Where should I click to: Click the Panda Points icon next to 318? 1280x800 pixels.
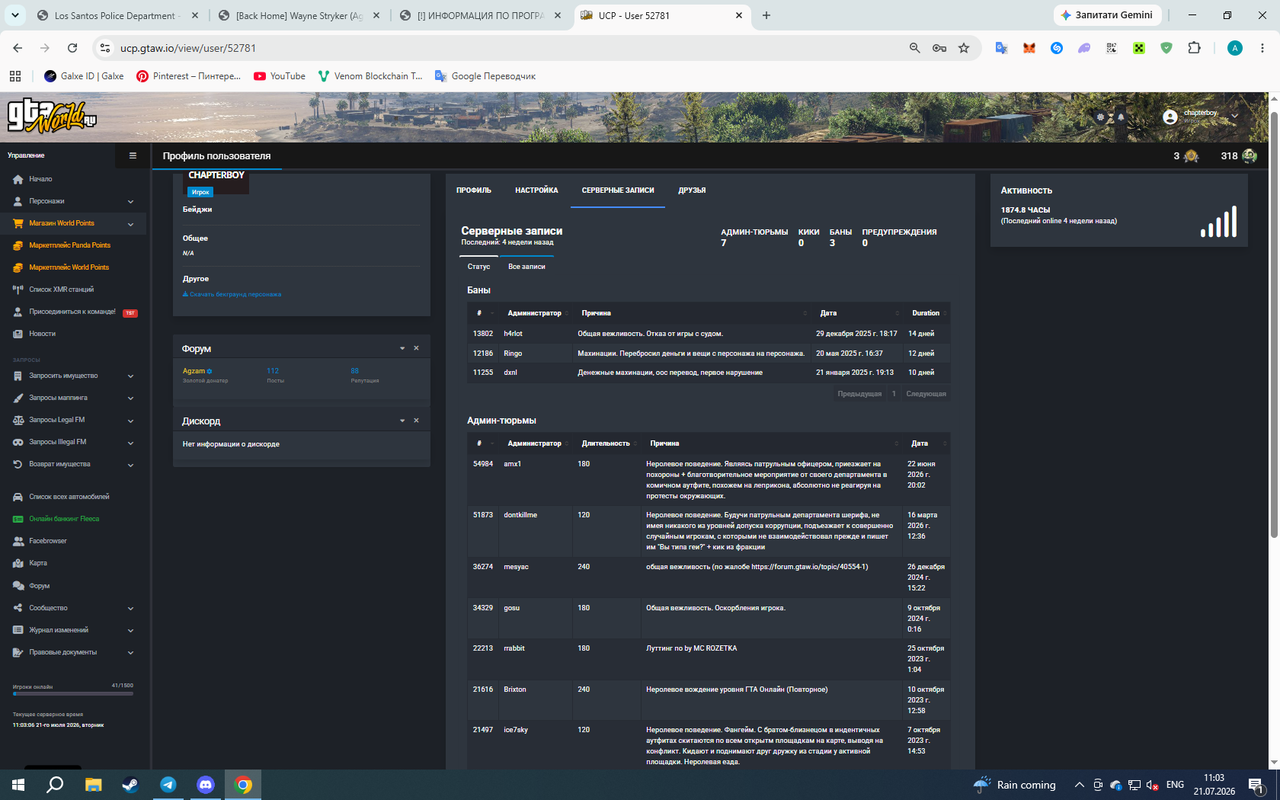(x=1249, y=156)
